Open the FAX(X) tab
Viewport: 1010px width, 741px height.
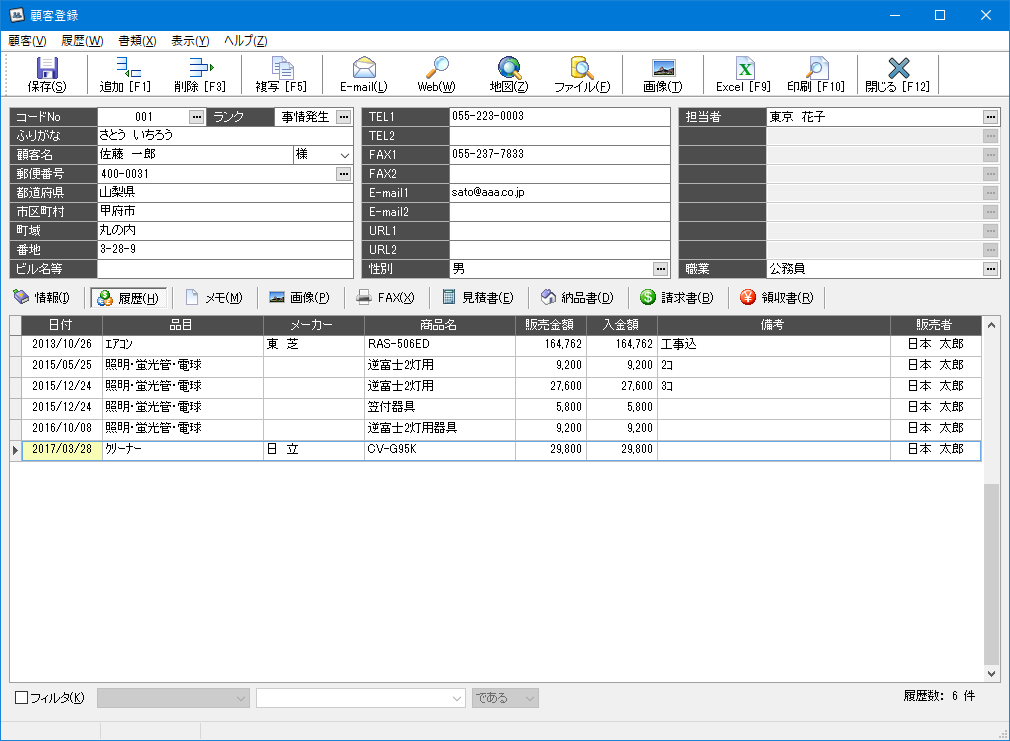[x=386, y=297]
